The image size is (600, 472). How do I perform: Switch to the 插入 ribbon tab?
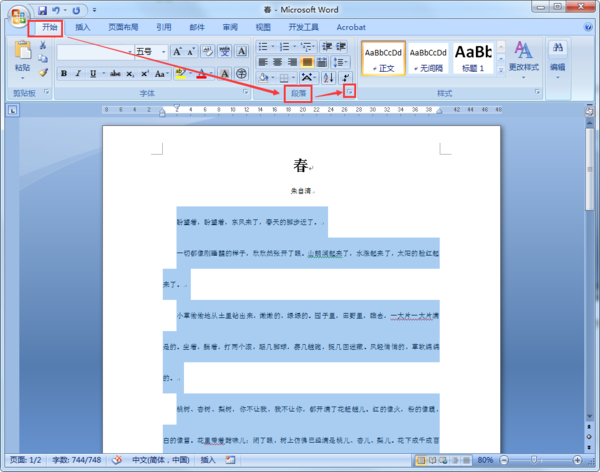click(x=82, y=27)
